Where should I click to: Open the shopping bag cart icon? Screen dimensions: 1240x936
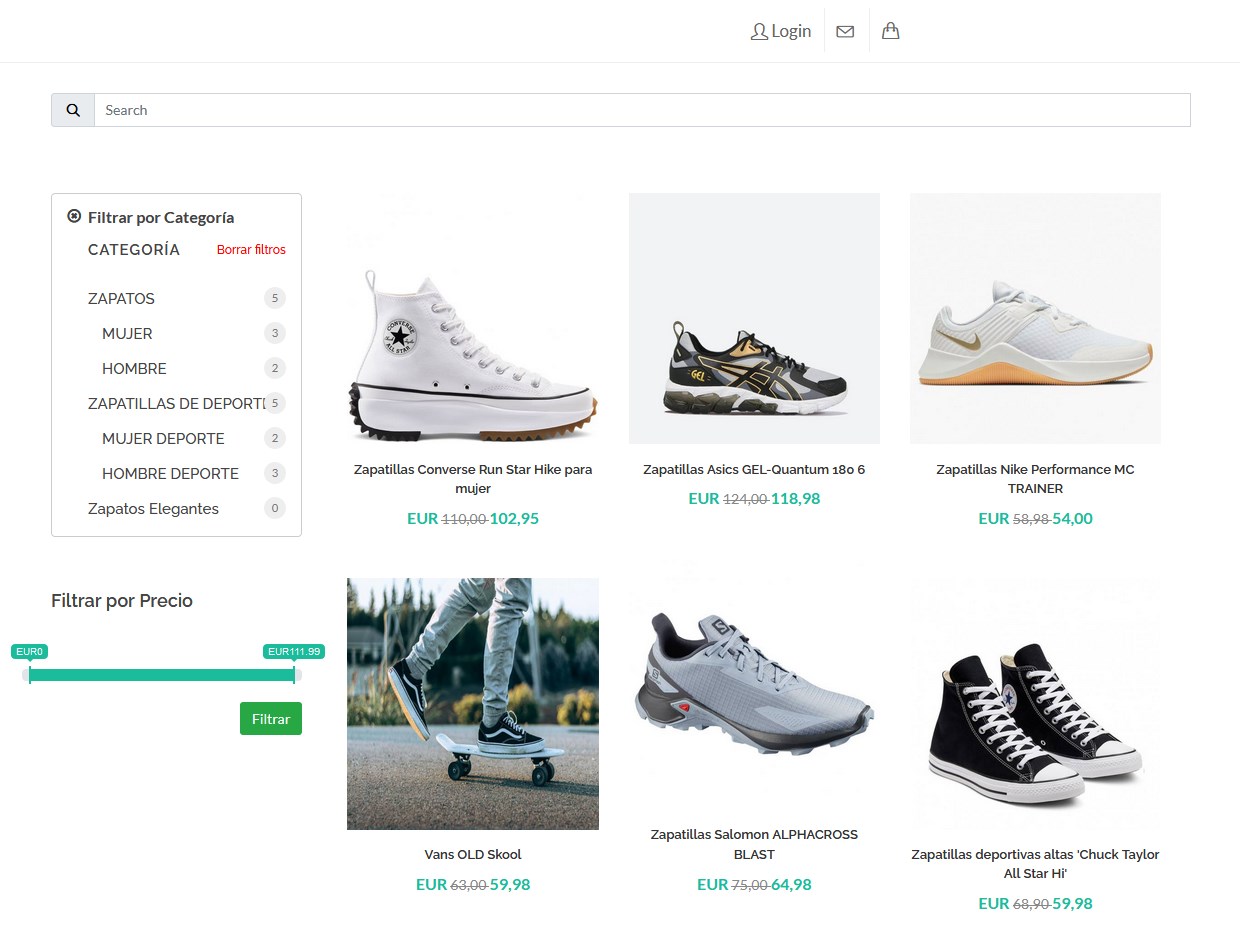(x=891, y=31)
